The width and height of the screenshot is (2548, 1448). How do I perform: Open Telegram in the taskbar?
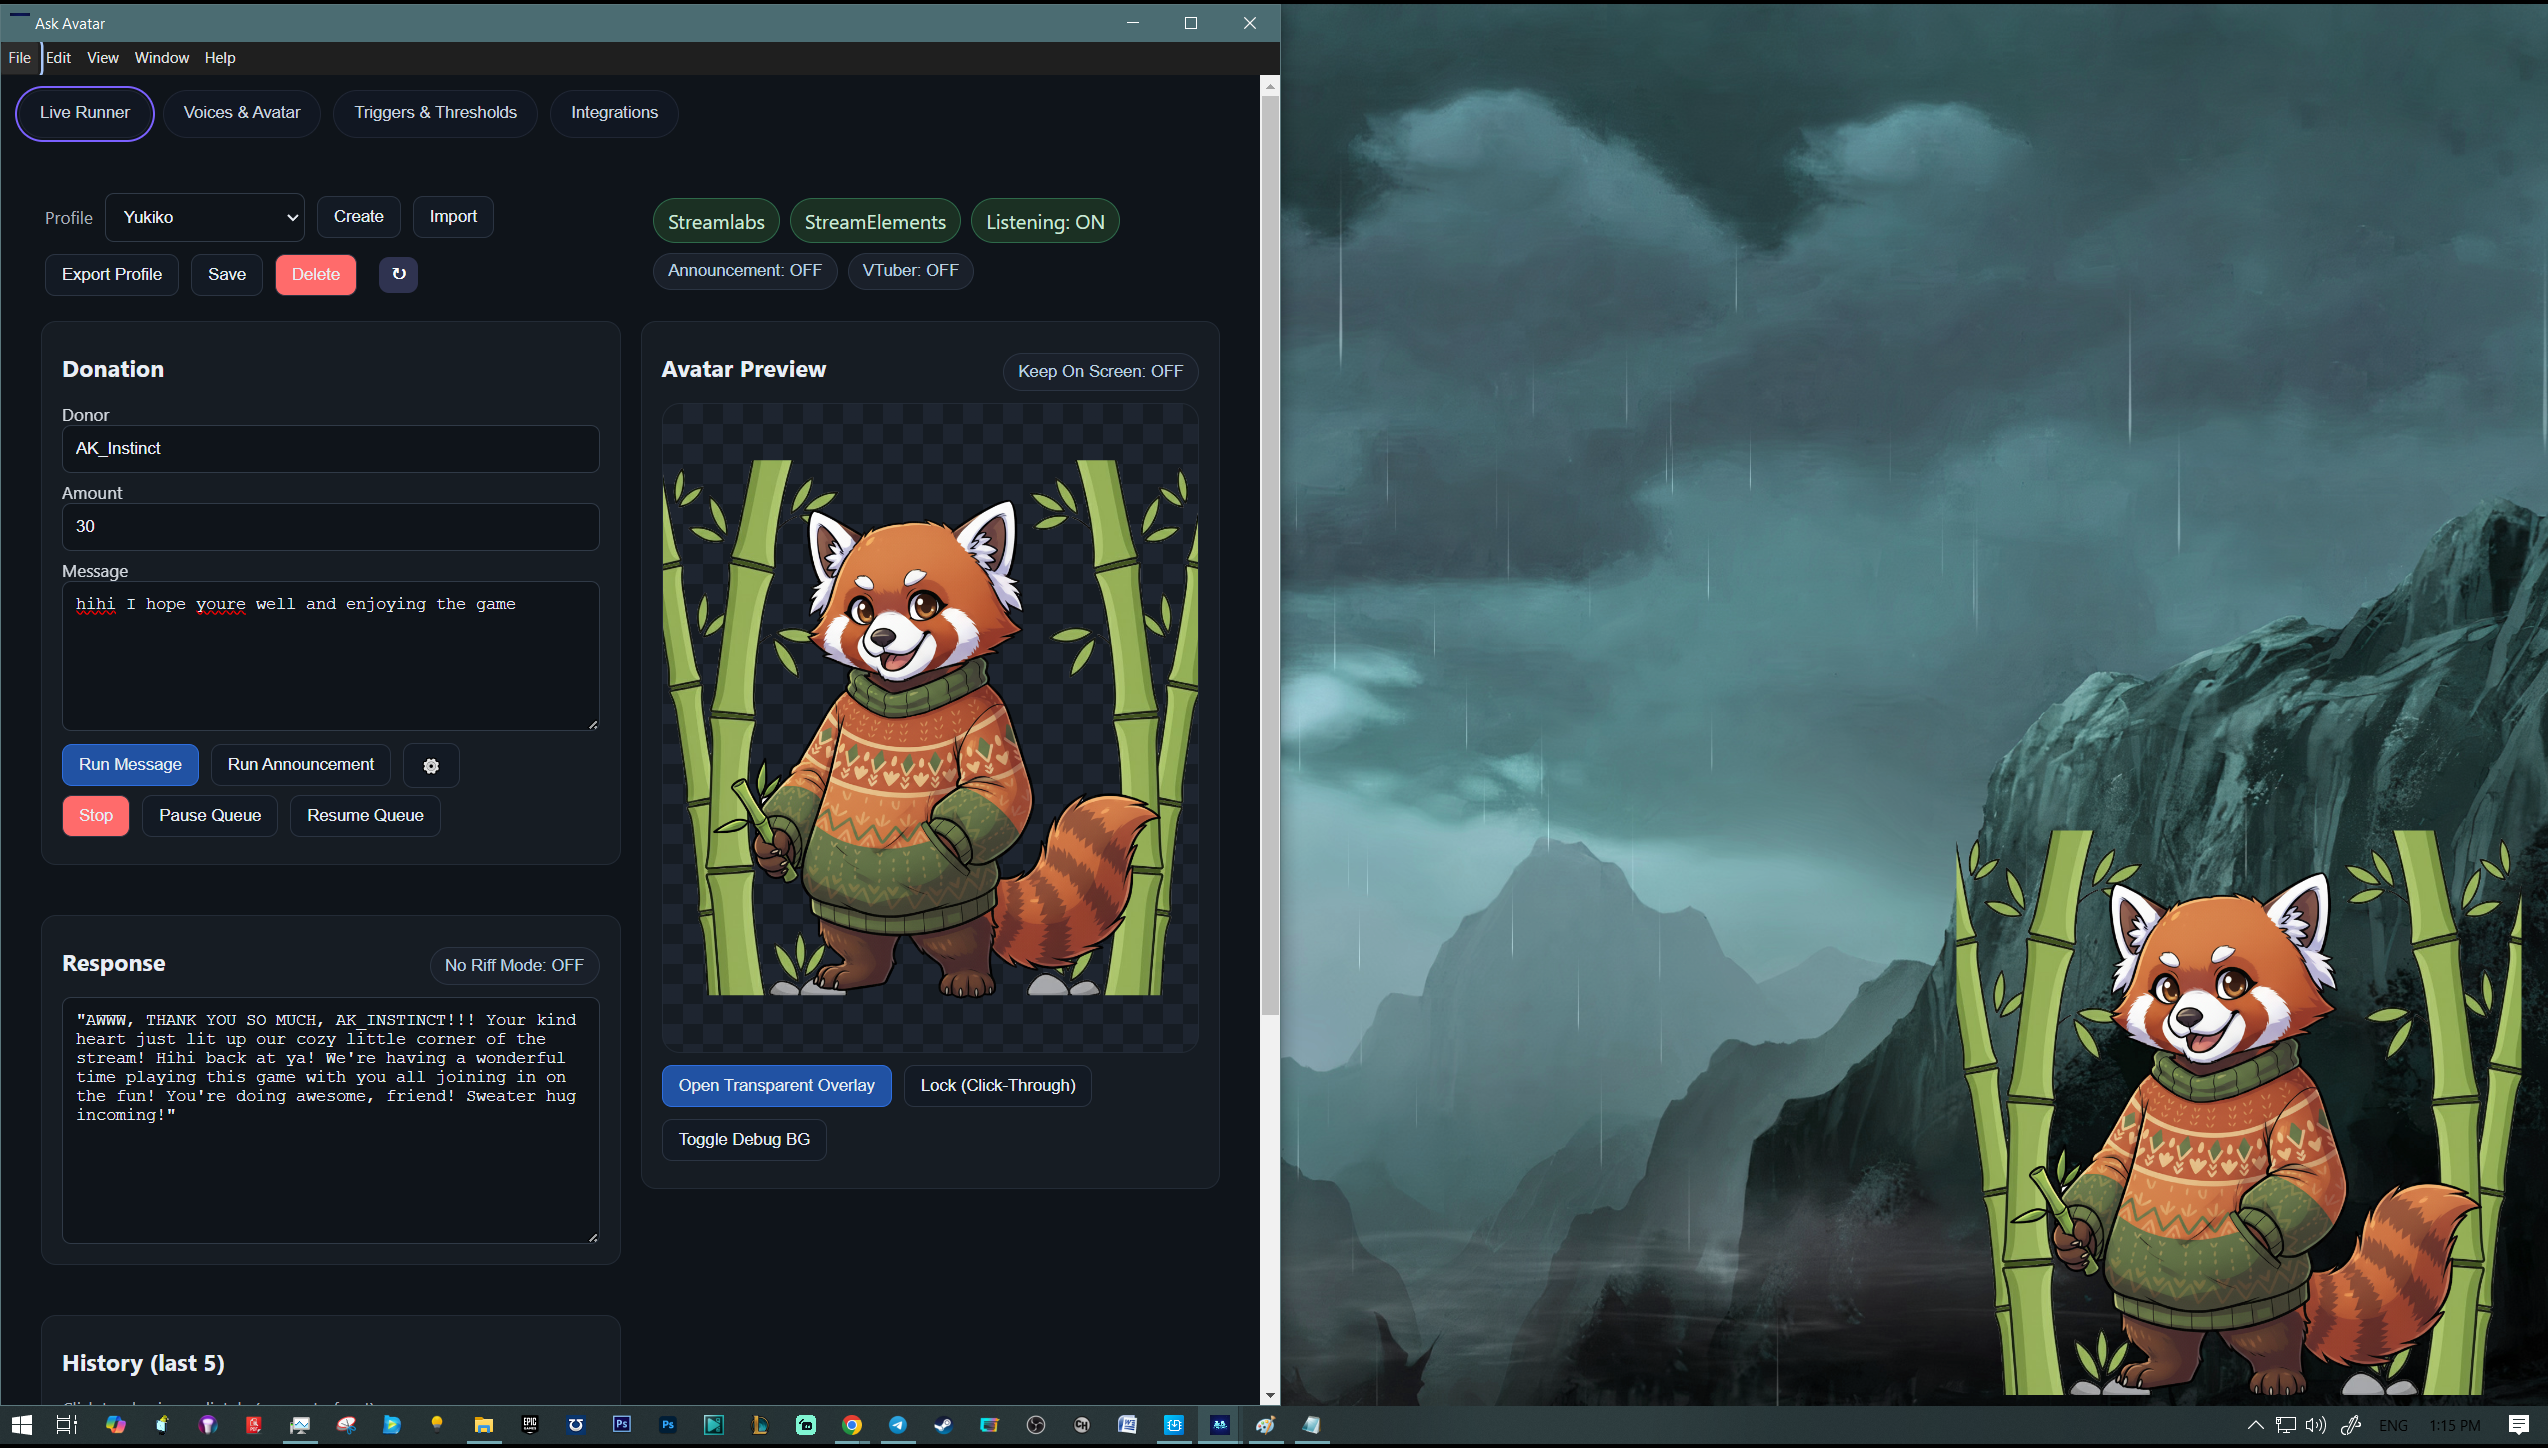click(x=898, y=1425)
